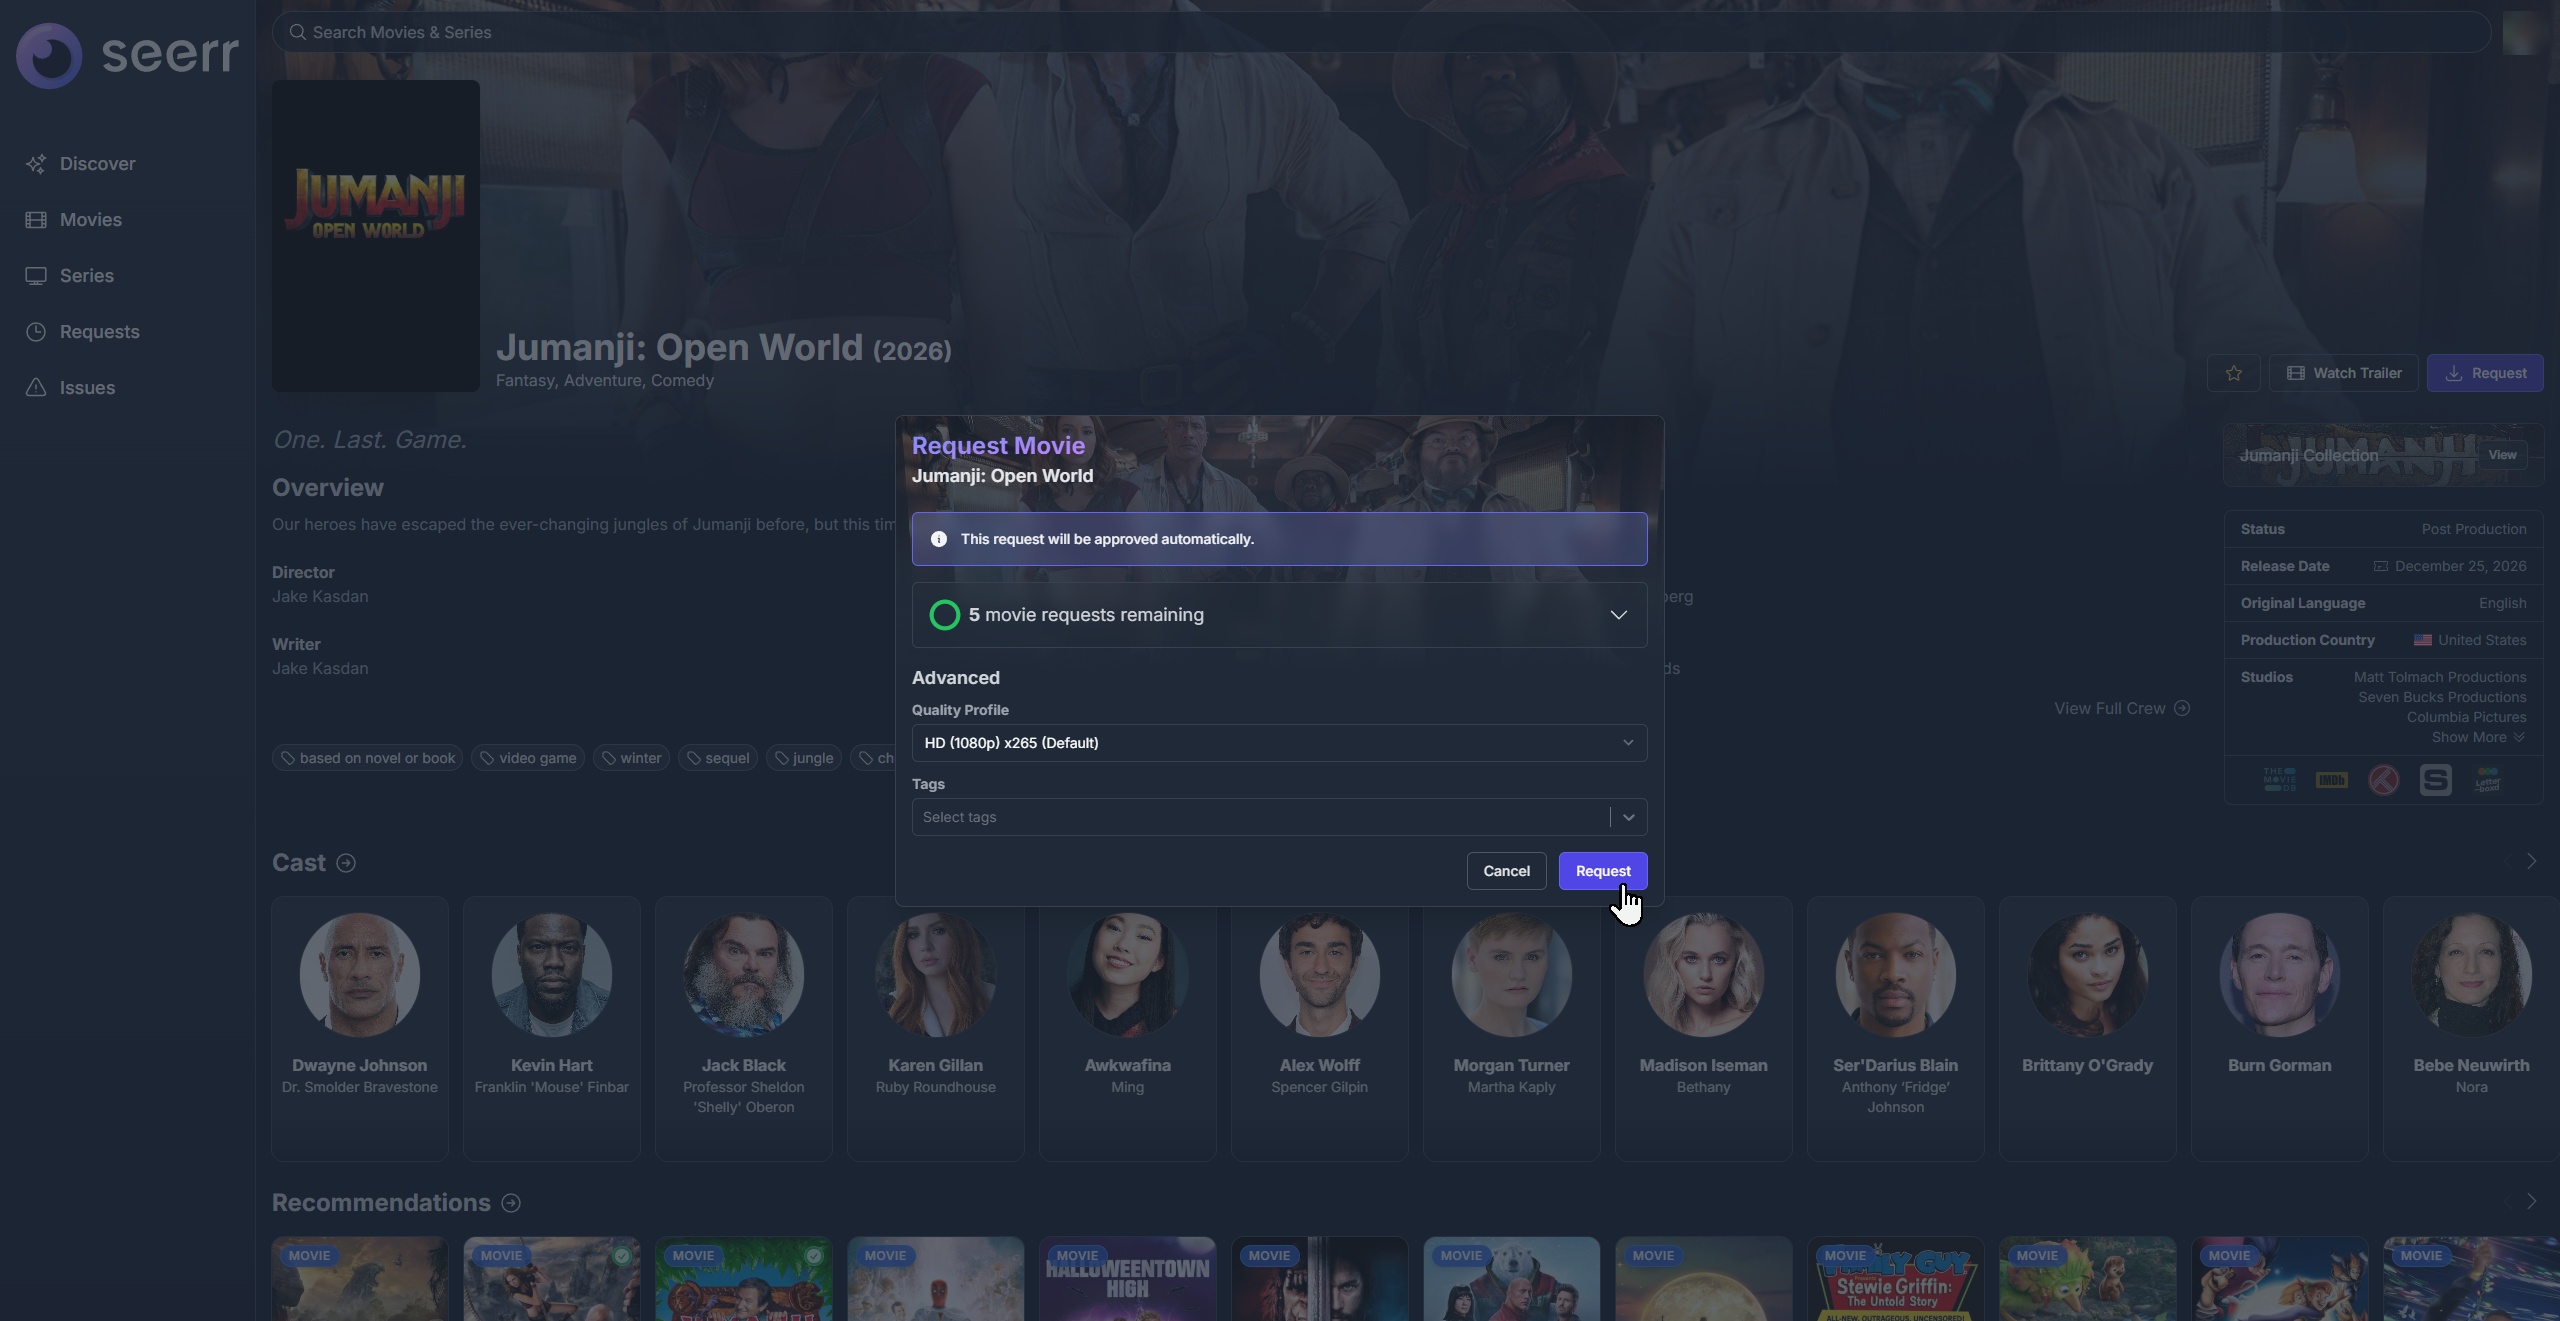Image resolution: width=2560 pixels, height=1321 pixels.
Task: Cancel the Request Movie dialog
Action: pyautogui.click(x=1506, y=871)
